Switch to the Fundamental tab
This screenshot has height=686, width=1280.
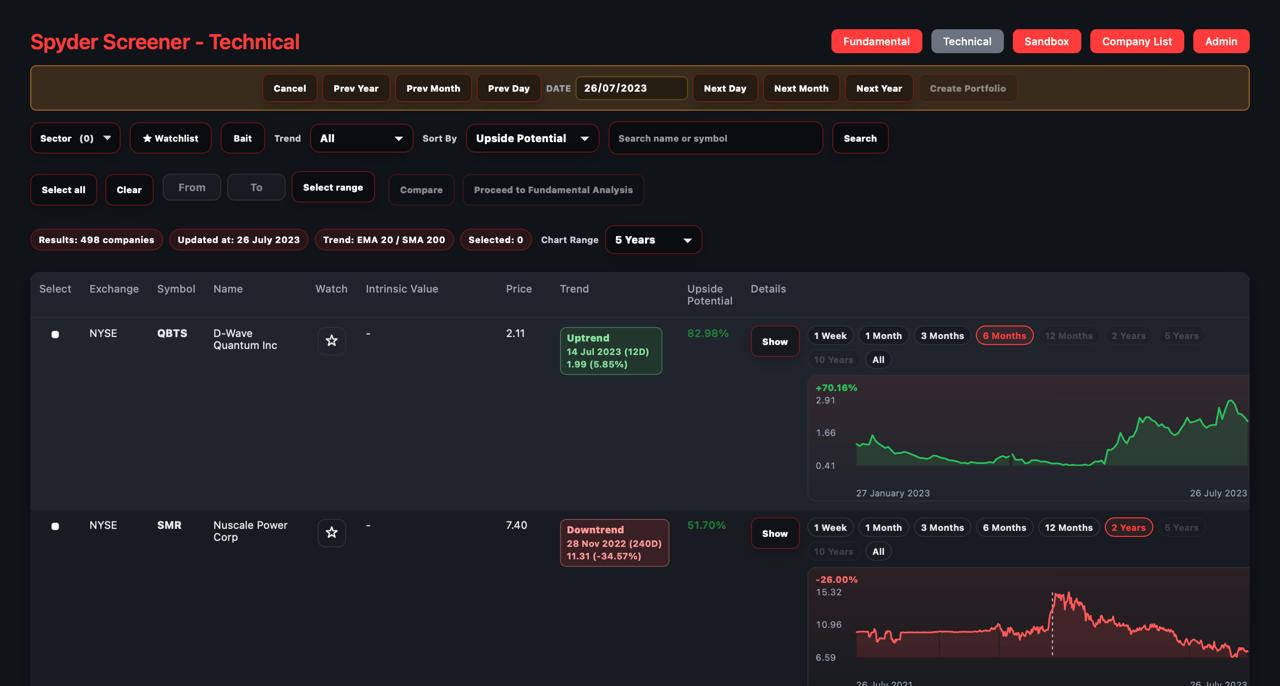coord(876,41)
